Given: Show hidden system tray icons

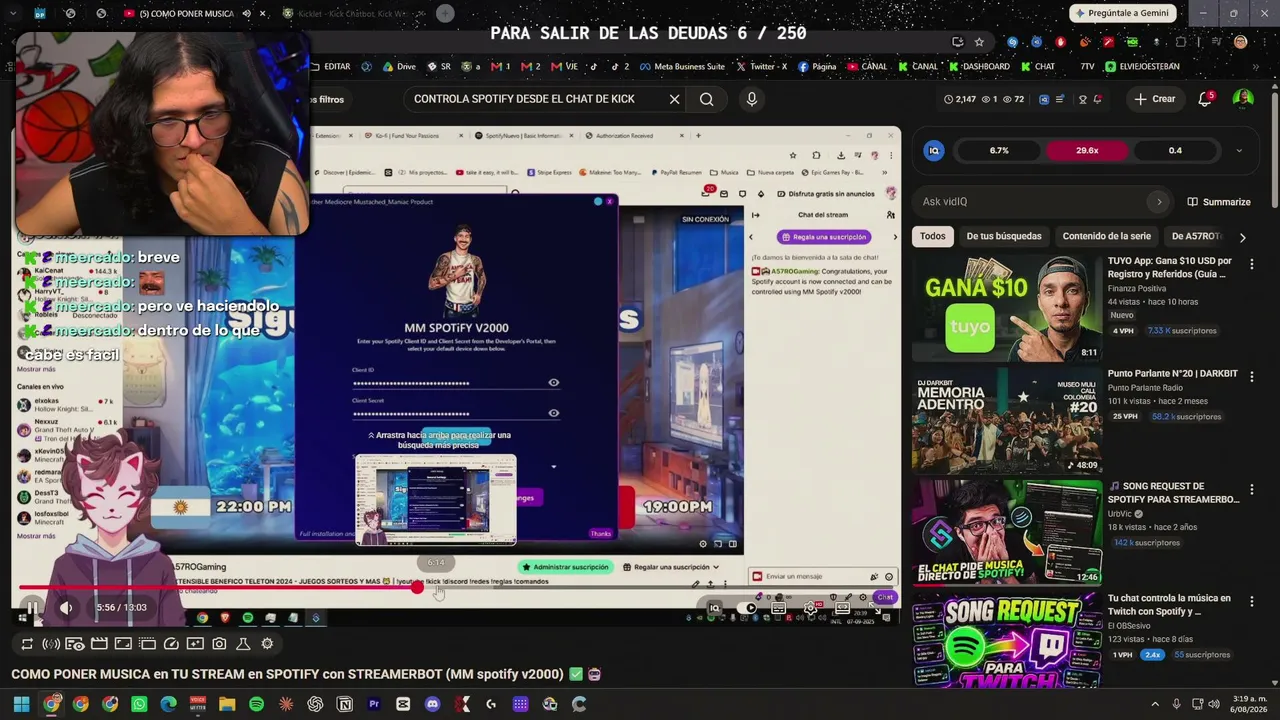Looking at the screenshot, I should 1155,704.
